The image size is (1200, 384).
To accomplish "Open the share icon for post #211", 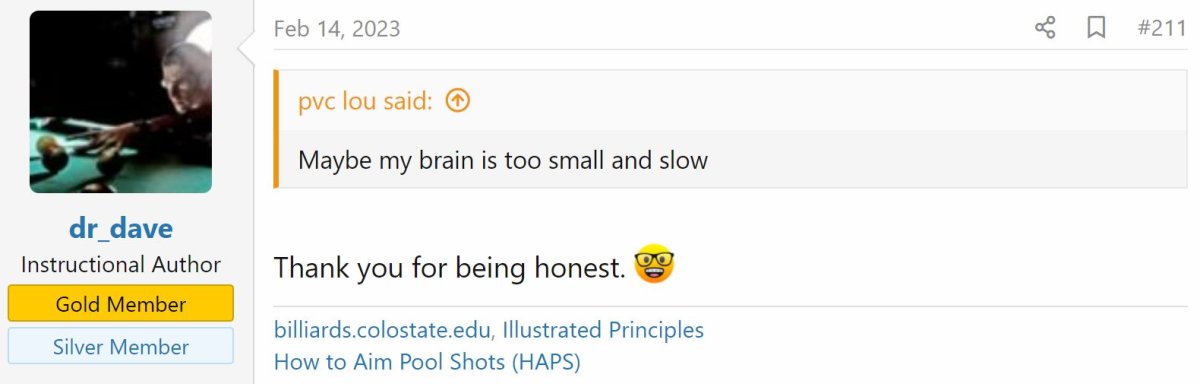I will click(x=1045, y=28).
